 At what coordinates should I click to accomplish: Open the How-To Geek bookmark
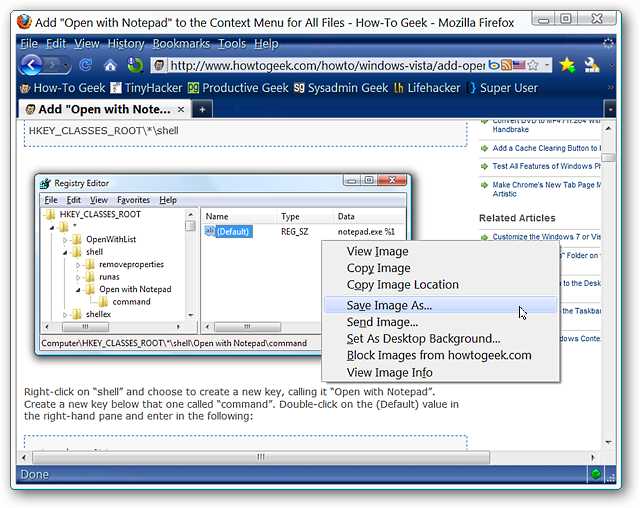pyautogui.click(x=63, y=88)
